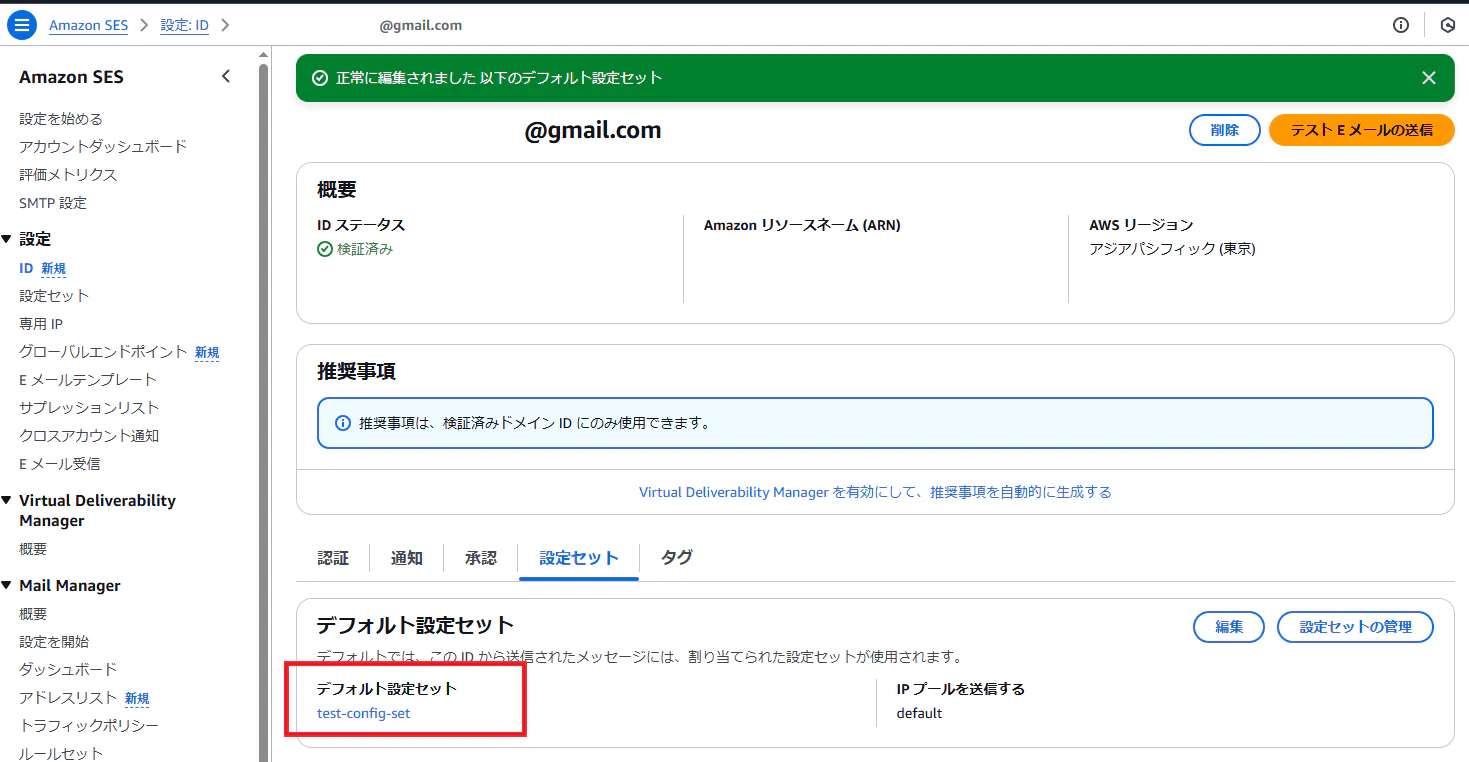Open 設定: ID breadcrumb link
Image resolution: width=1469 pixels, height=762 pixels.
tap(185, 25)
